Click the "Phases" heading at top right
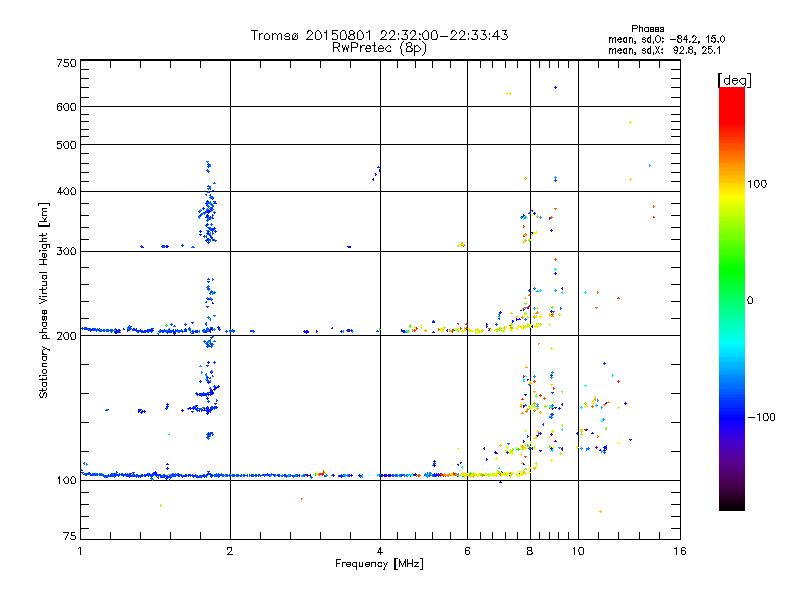This screenshot has width=800, height=600. [647, 29]
